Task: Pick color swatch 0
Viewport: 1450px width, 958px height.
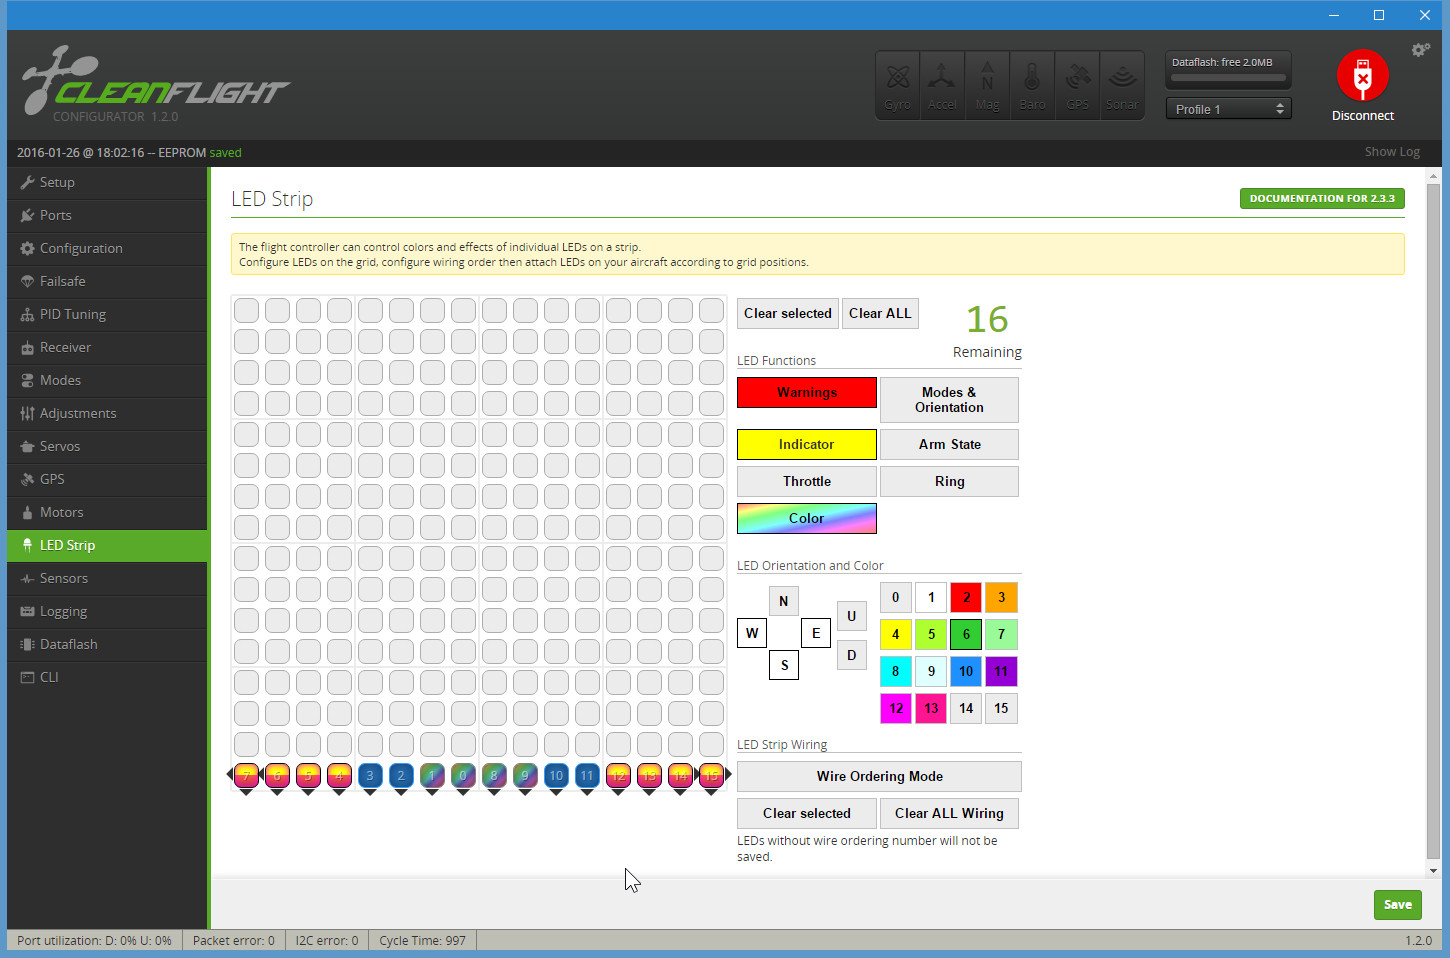Action: (x=896, y=597)
